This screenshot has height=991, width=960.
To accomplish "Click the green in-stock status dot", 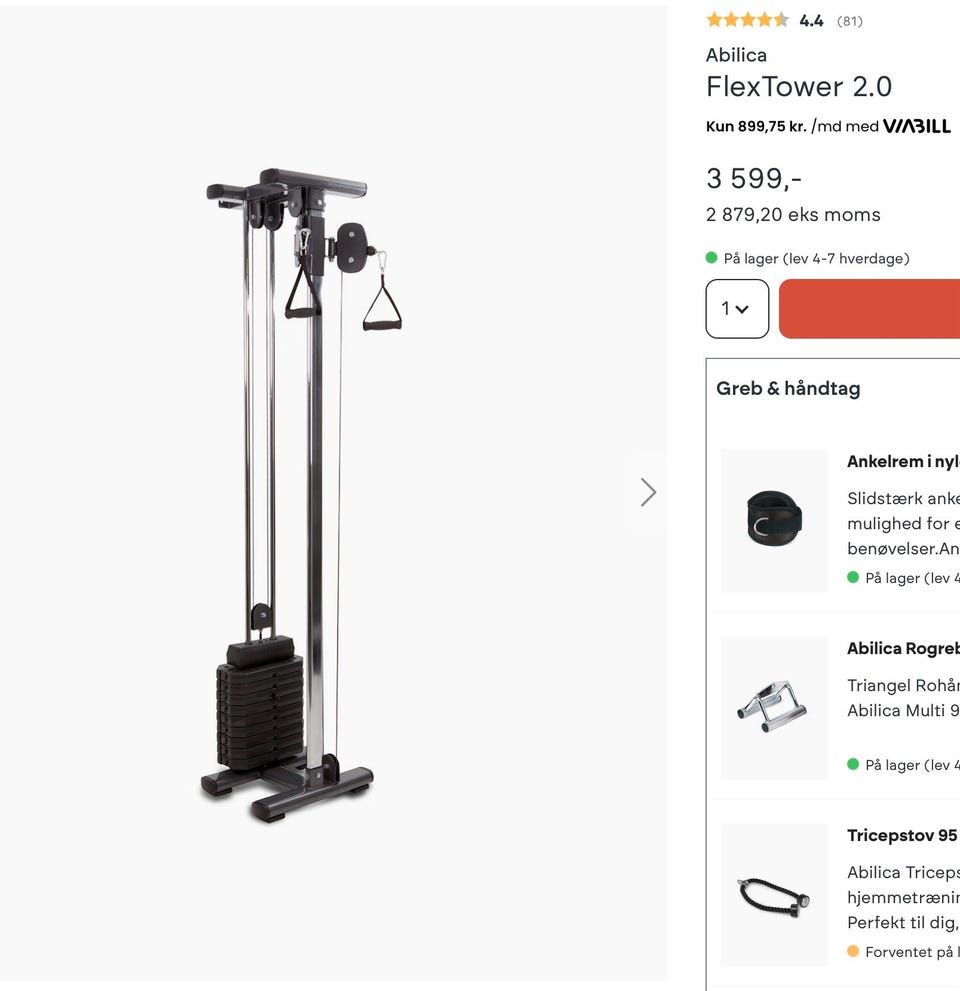I will pos(712,258).
